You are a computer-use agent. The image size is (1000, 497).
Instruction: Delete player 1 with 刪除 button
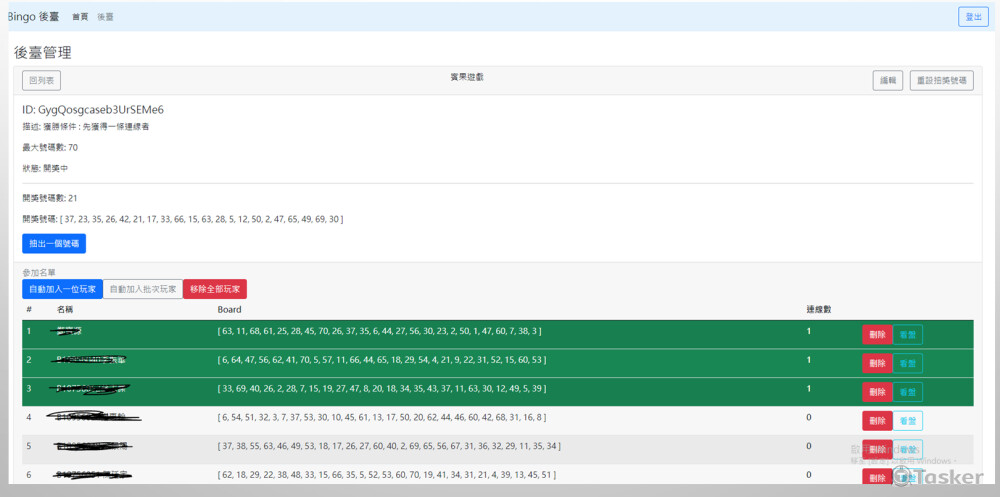click(x=877, y=335)
